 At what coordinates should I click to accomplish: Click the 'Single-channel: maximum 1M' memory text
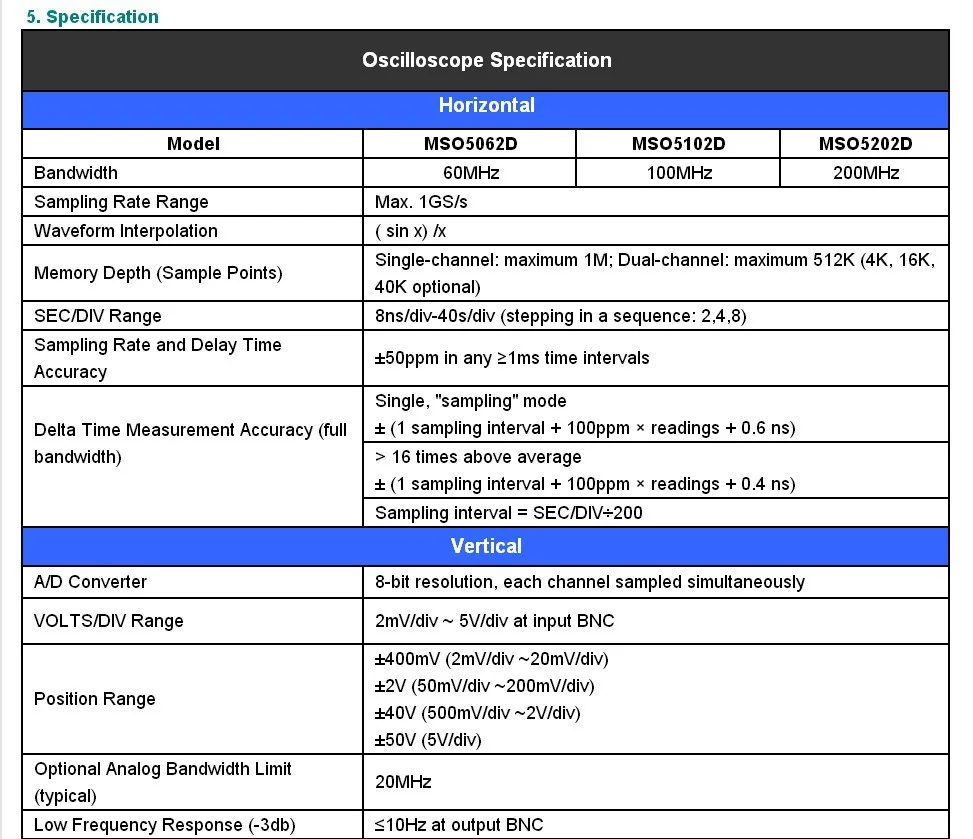493,259
